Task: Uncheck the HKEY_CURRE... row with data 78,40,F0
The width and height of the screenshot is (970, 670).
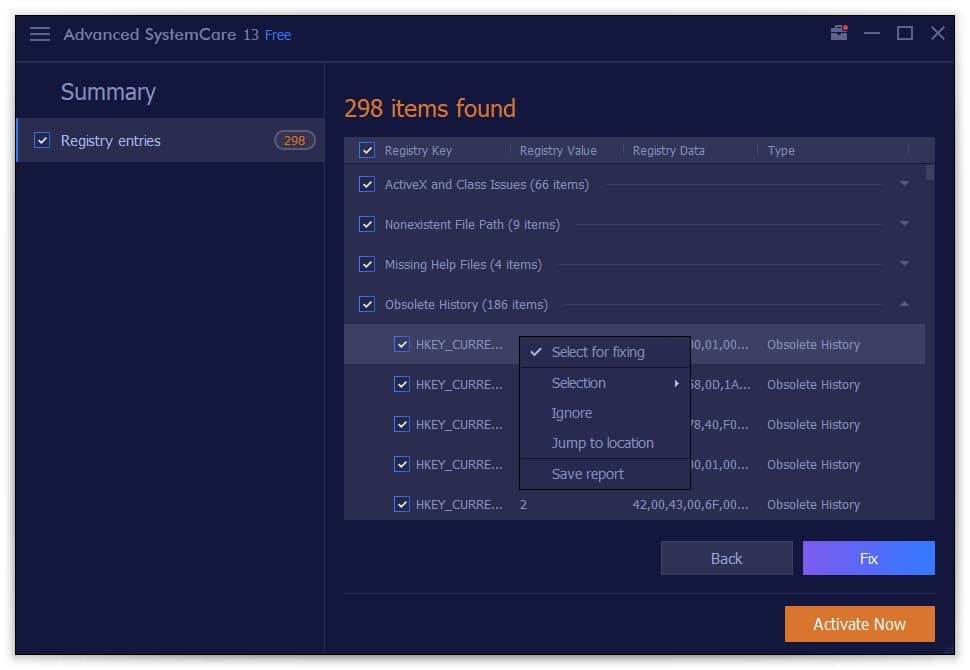Action: tap(401, 424)
